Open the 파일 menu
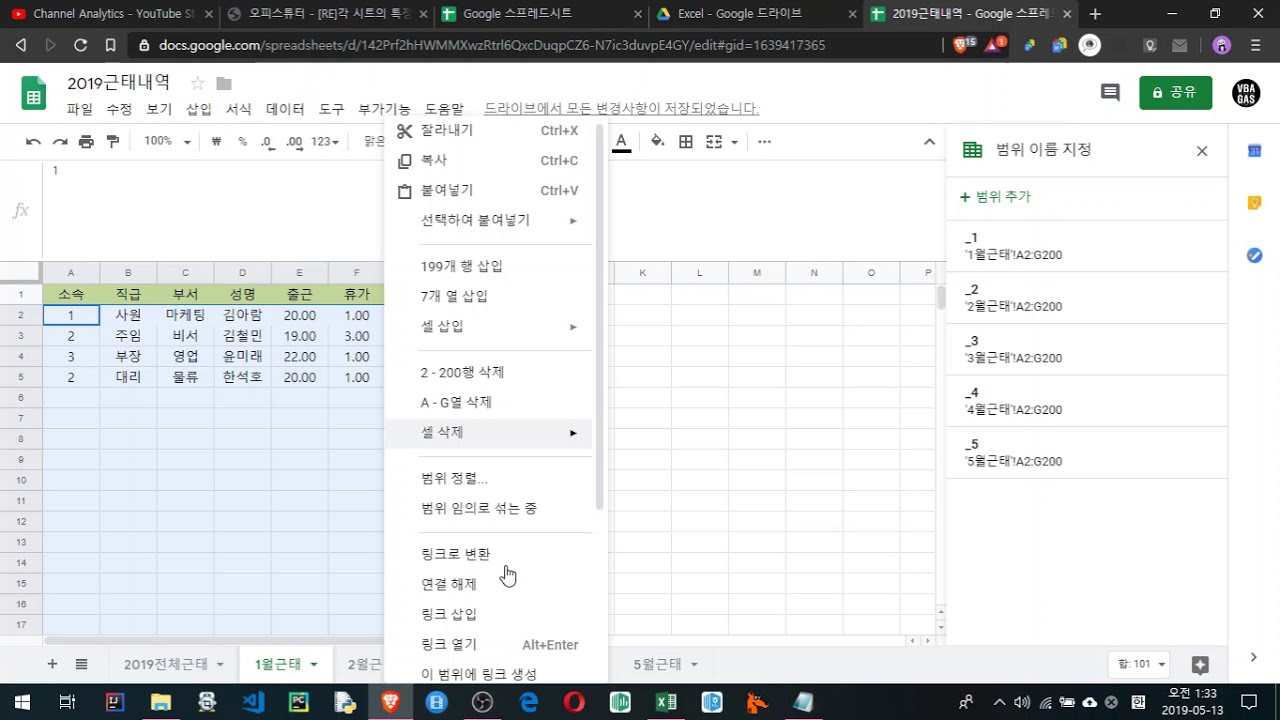The width and height of the screenshot is (1280, 720). pyautogui.click(x=80, y=109)
